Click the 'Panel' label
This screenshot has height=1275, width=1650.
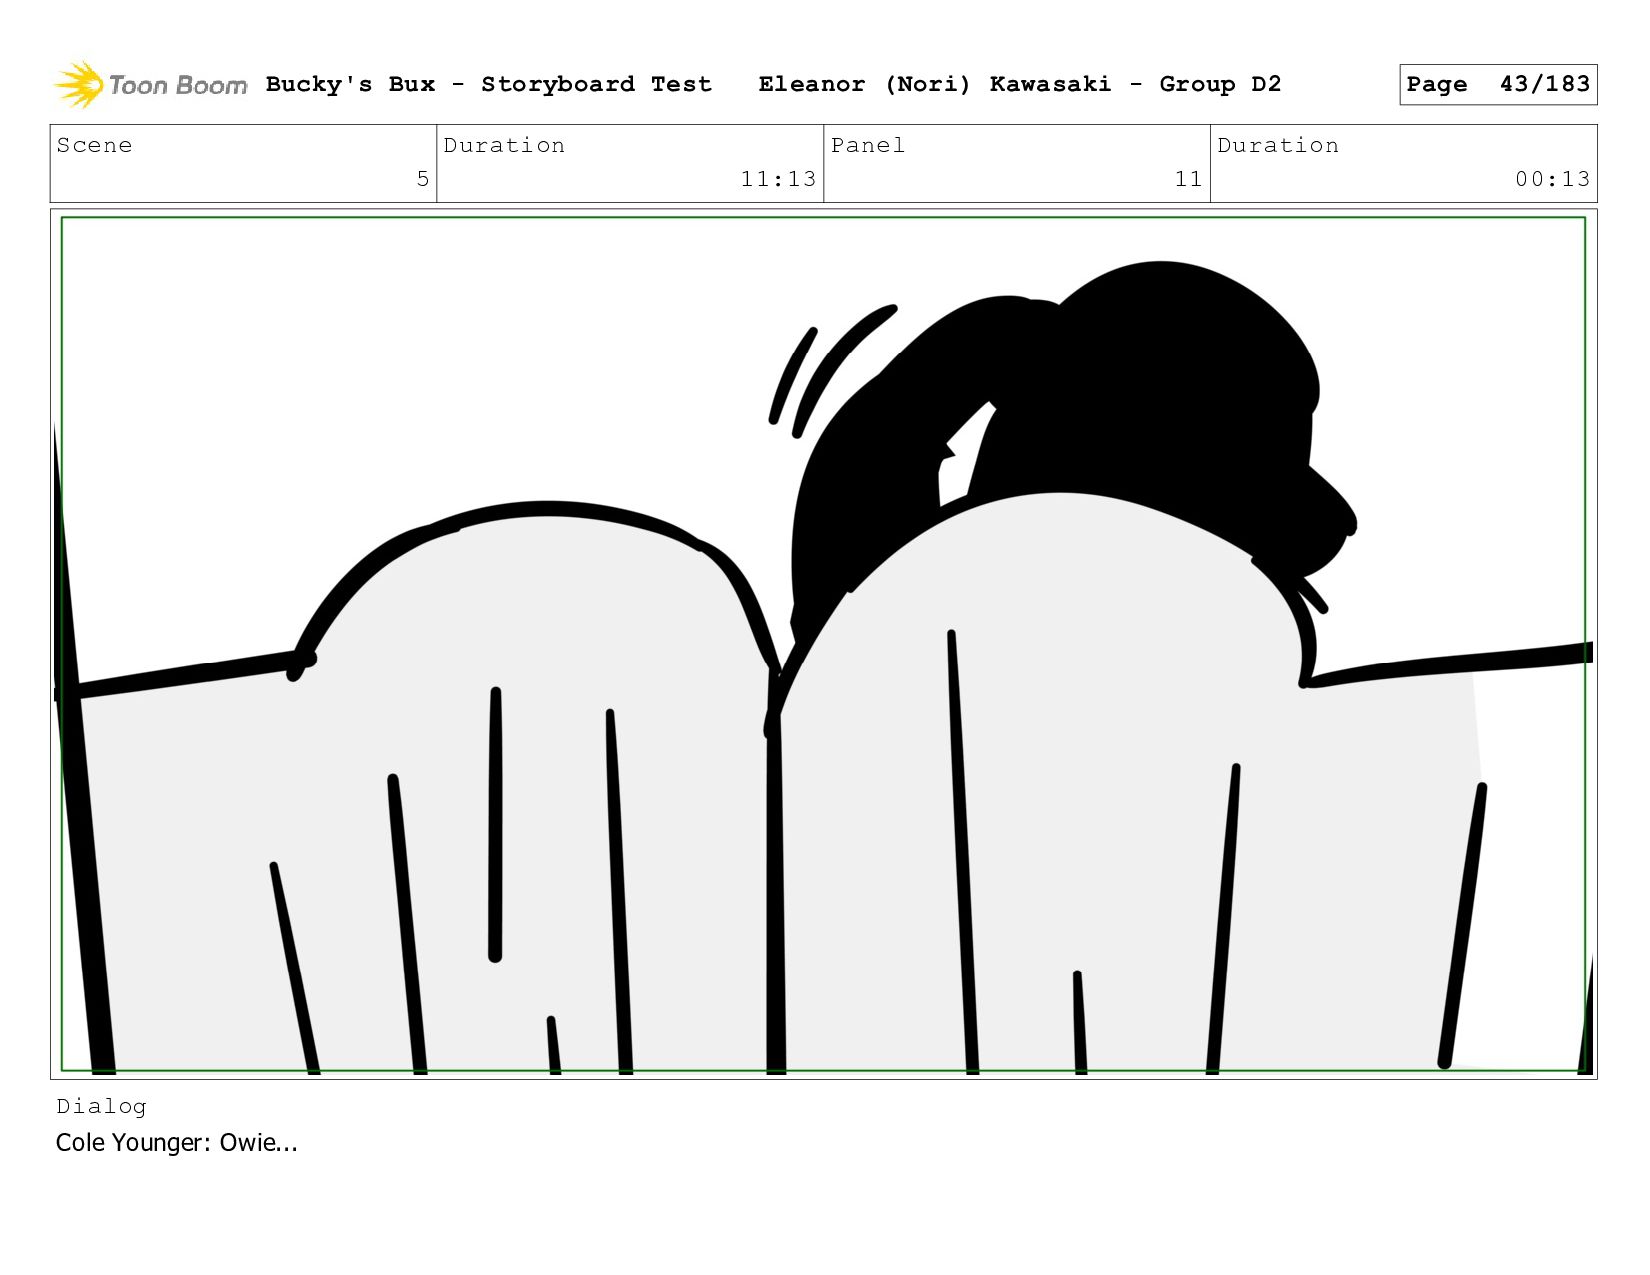(x=868, y=145)
